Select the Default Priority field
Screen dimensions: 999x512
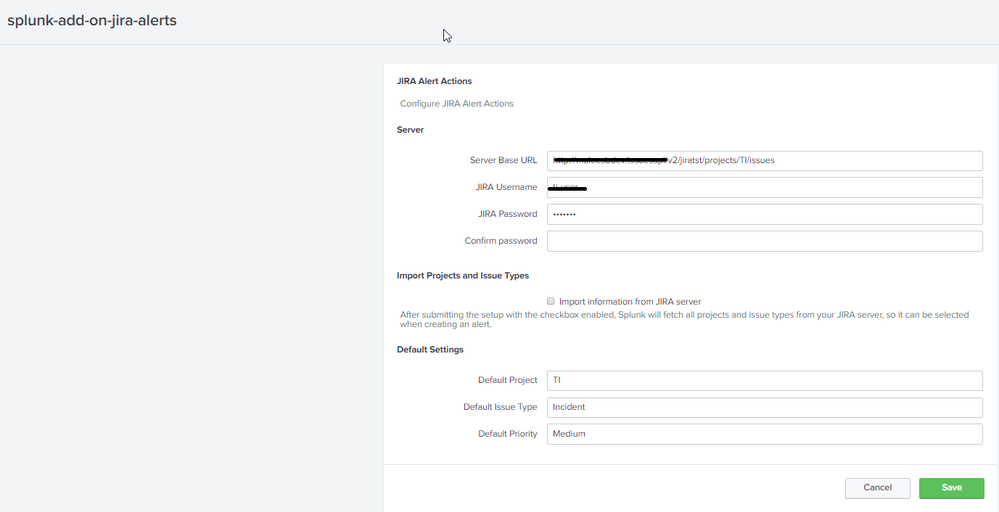(764, 434)
